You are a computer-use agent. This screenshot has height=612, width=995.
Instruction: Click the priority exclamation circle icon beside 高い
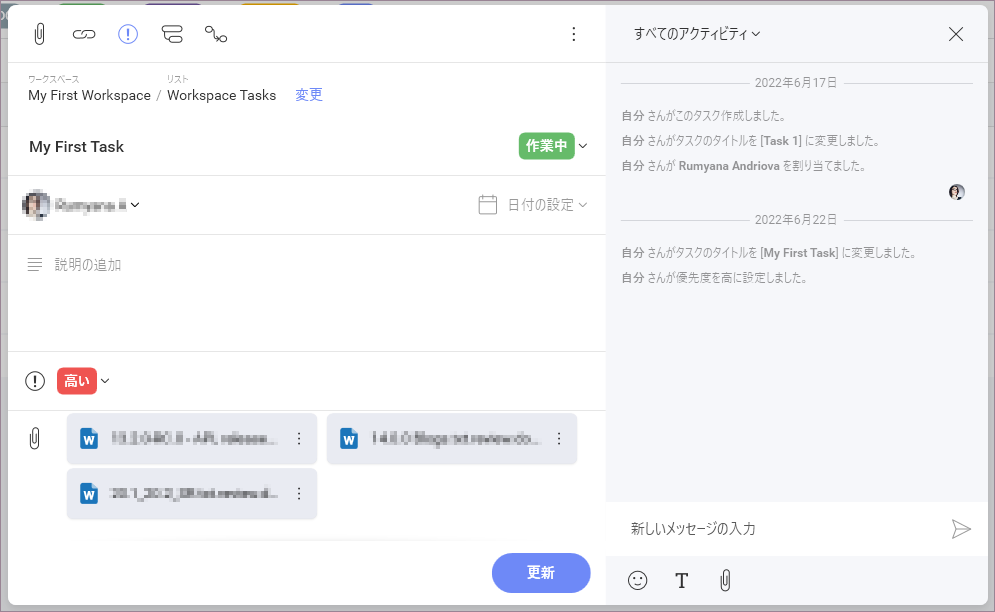pos(35,381)
